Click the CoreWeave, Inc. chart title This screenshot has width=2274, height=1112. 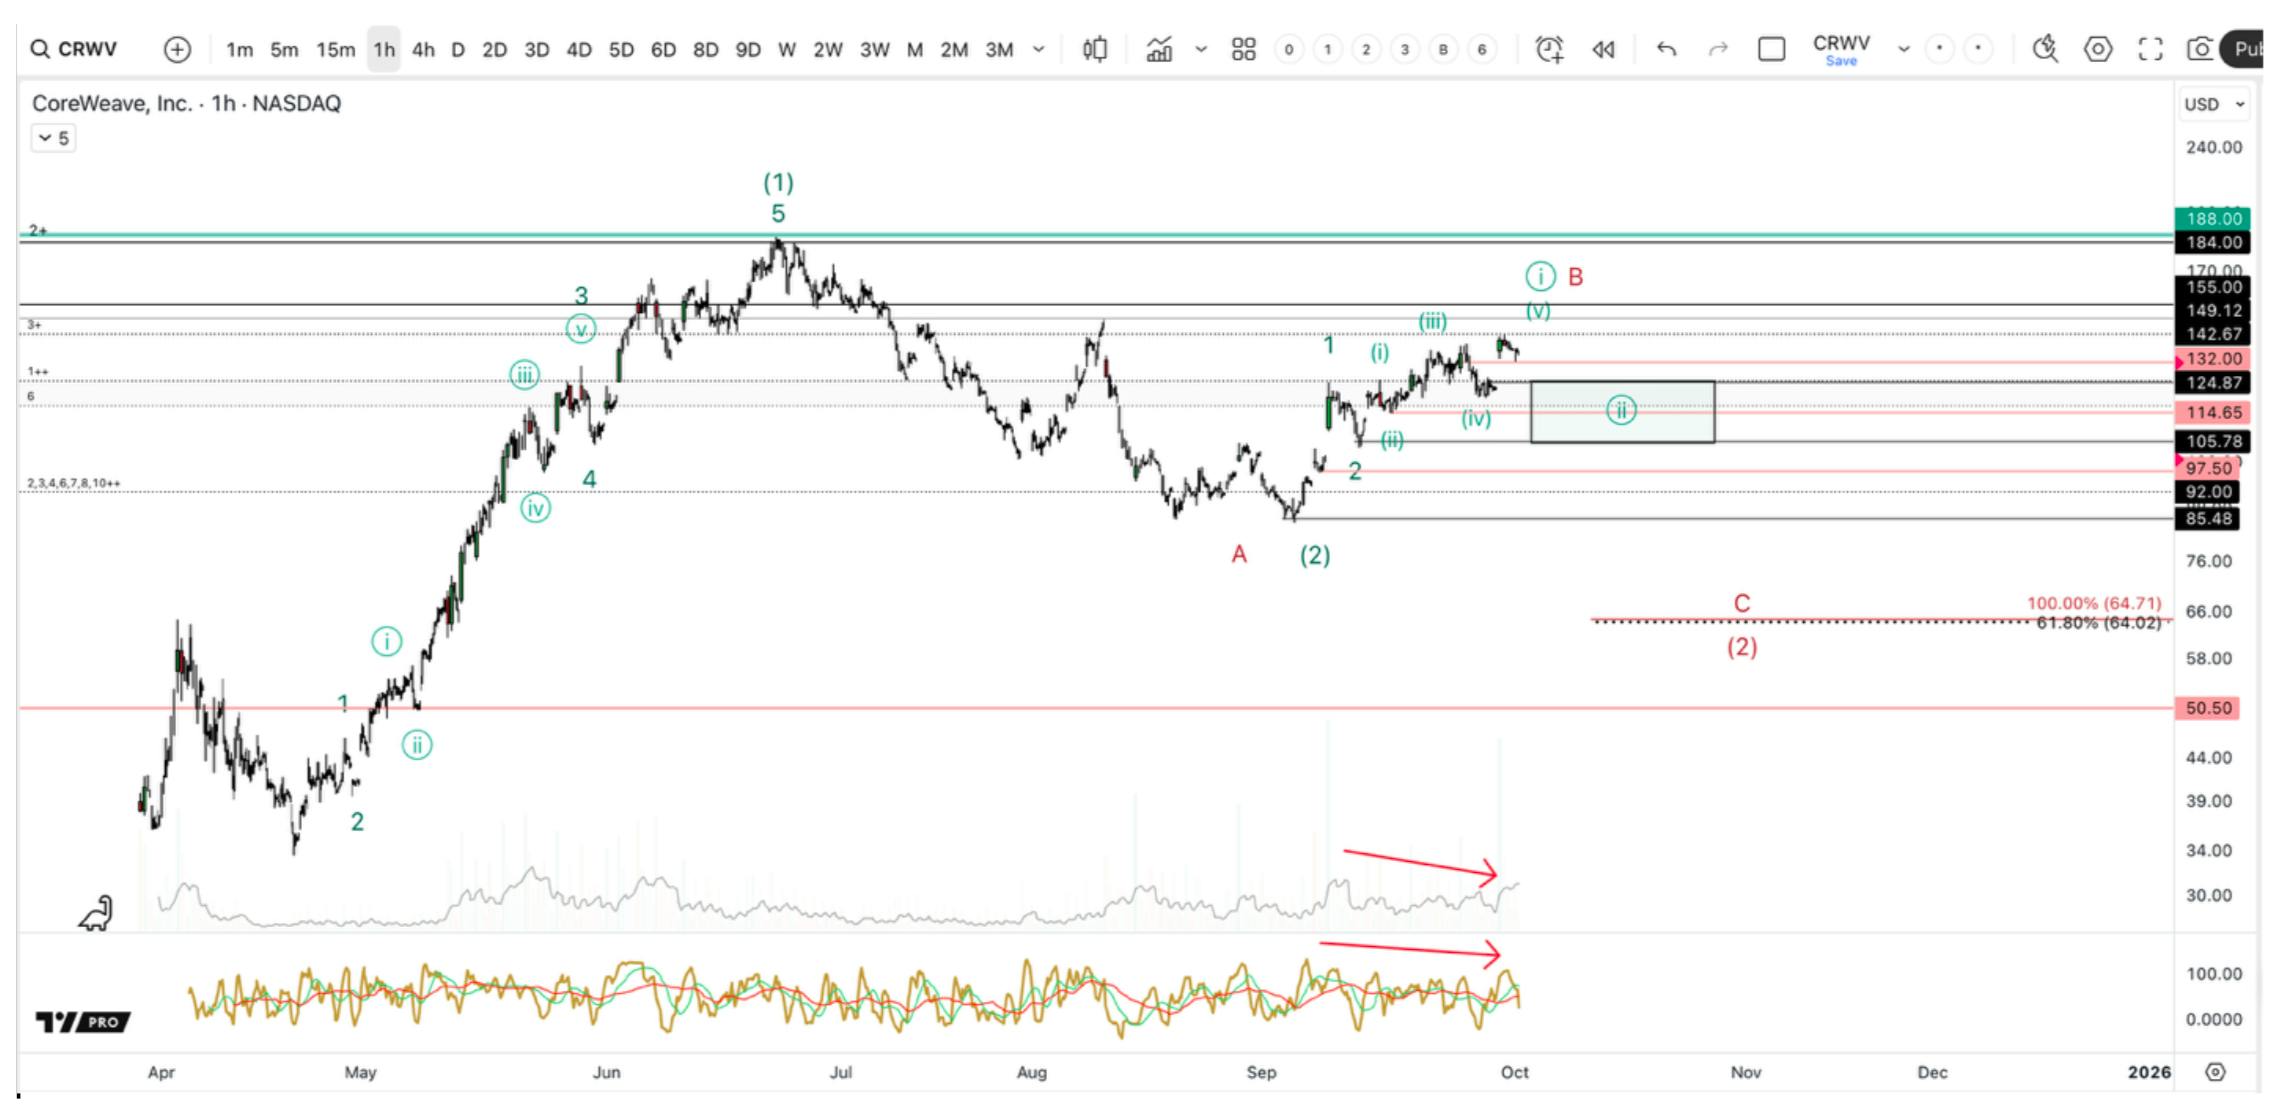pos(186,103)
